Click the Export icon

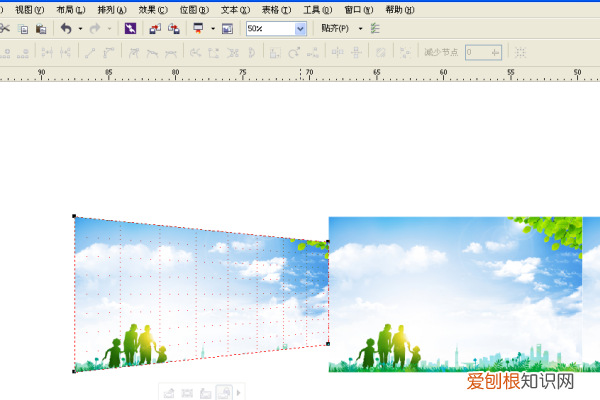(174, 29)
